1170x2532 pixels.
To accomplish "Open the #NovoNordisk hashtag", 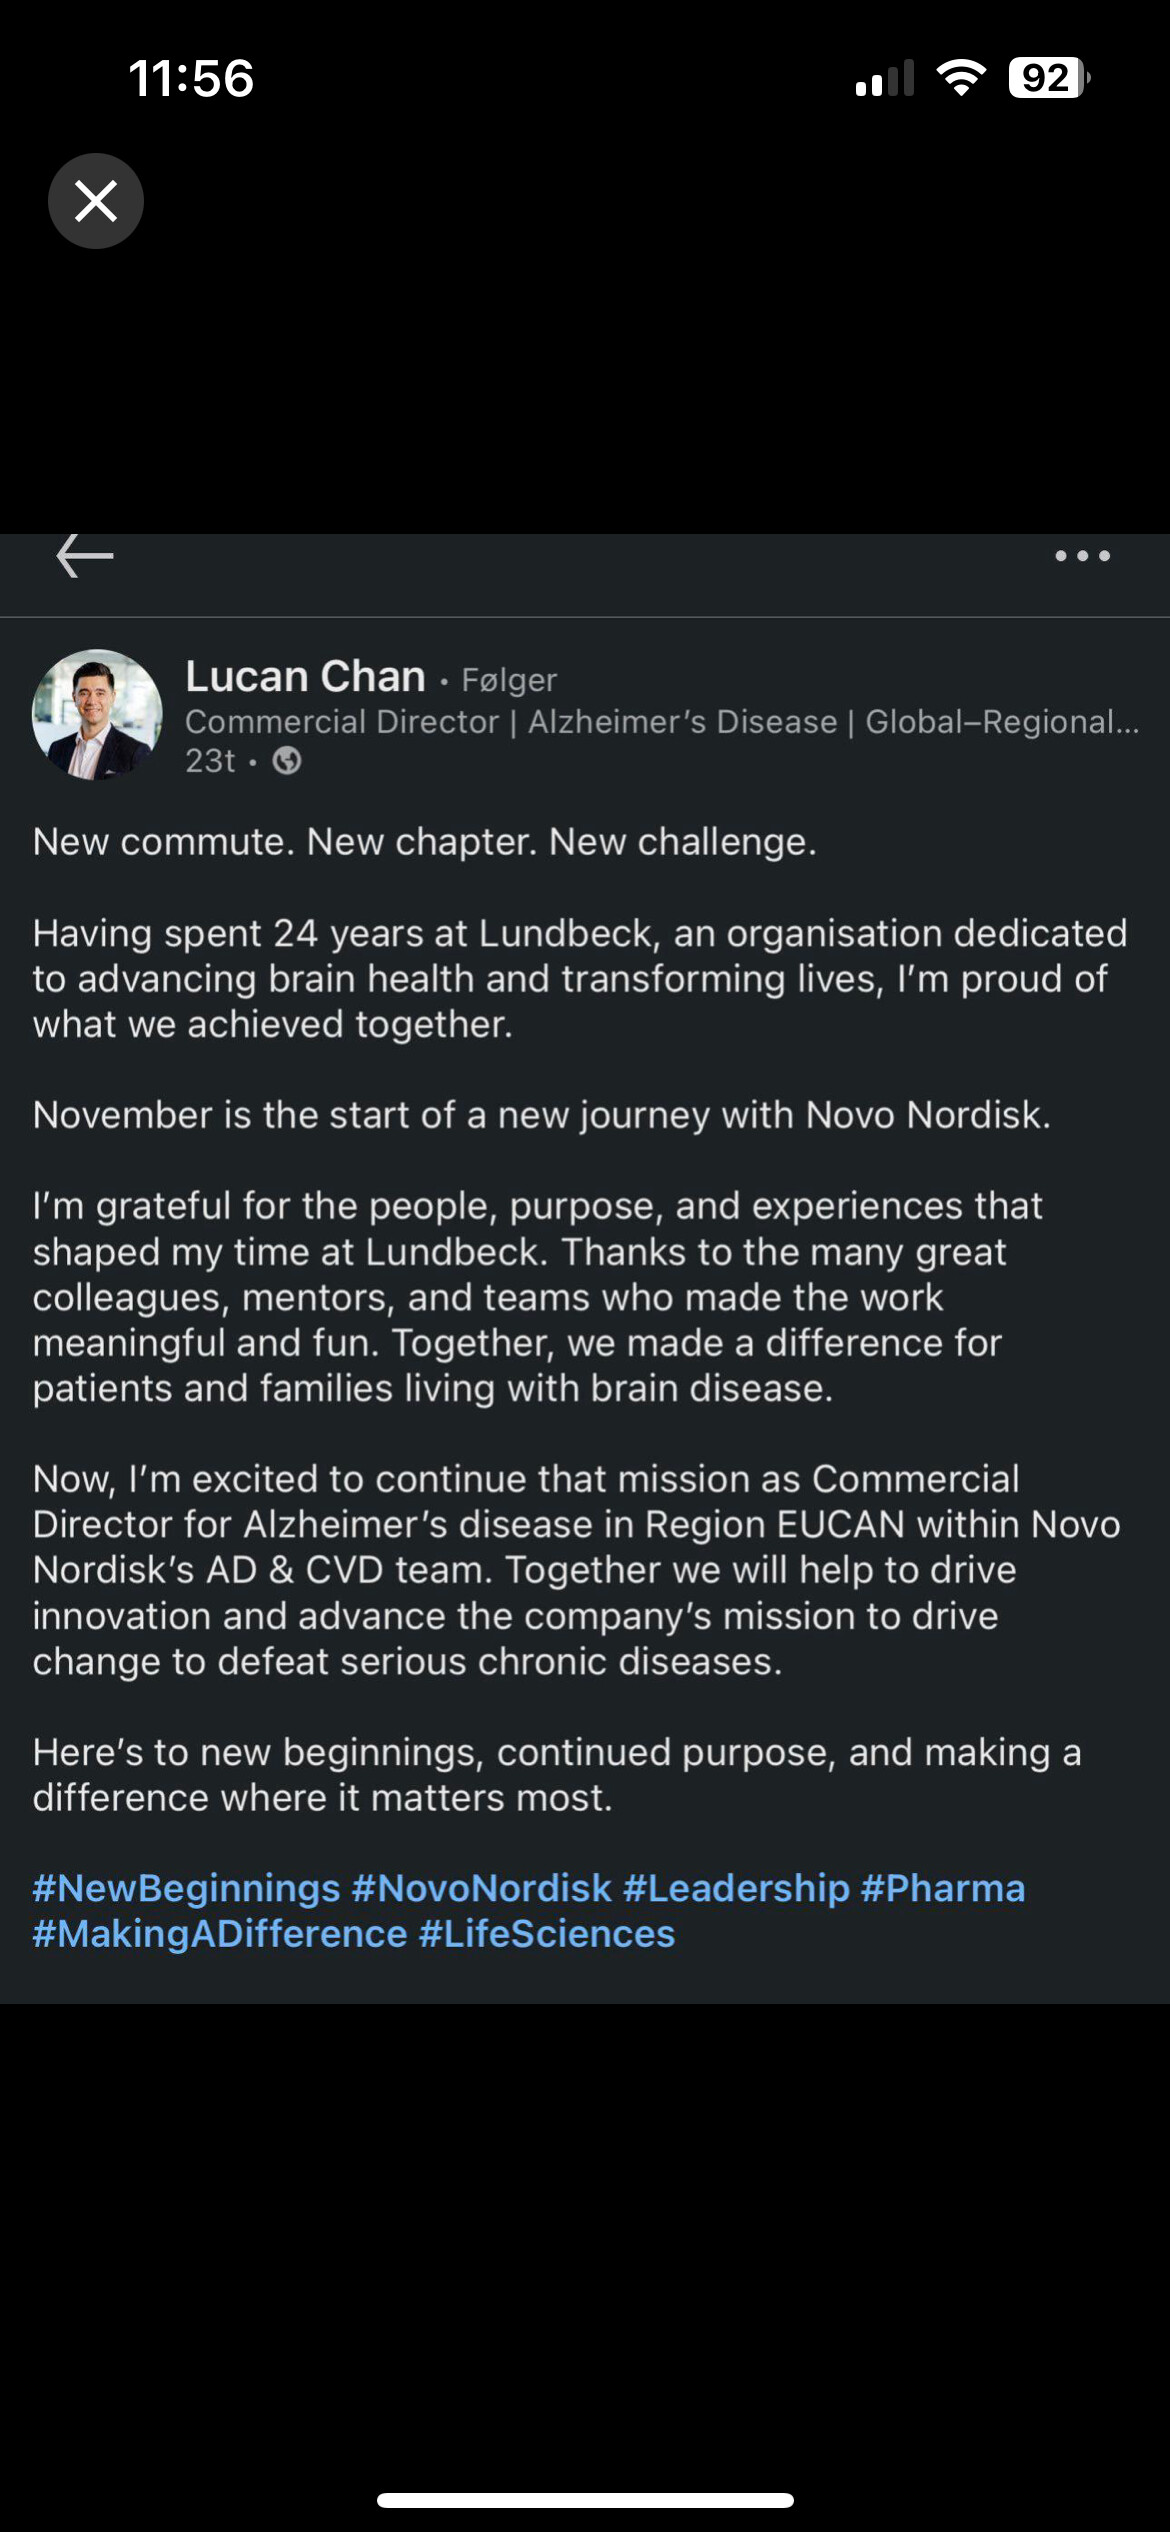I will pyautogui.click(x=481, y=1889).
